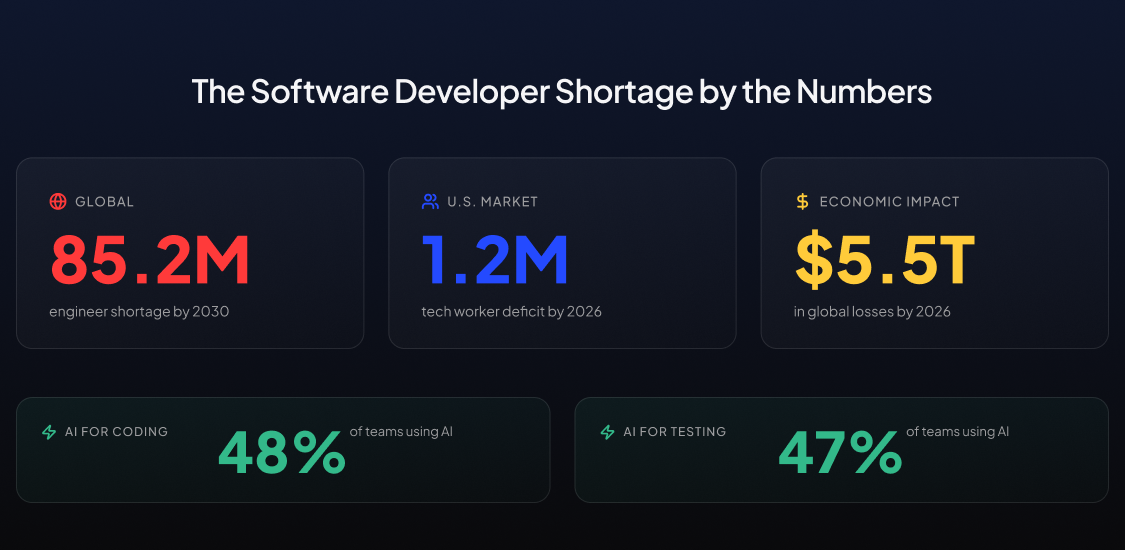Click the page heading about the developer shortage

562,92
